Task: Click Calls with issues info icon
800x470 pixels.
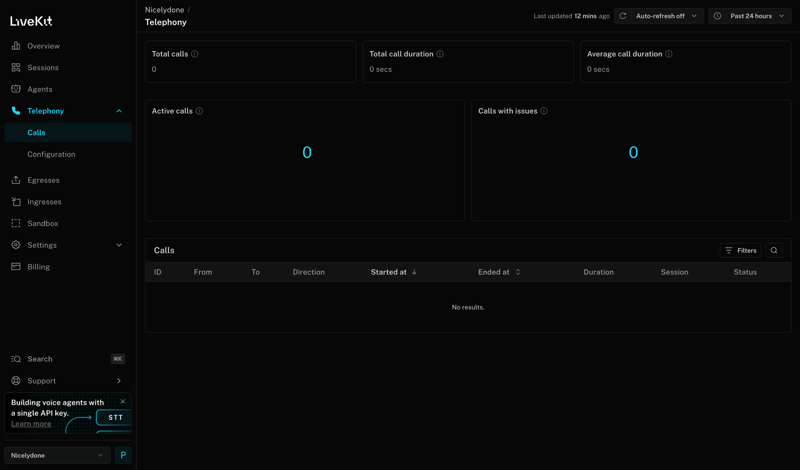Action: point(544,111)
